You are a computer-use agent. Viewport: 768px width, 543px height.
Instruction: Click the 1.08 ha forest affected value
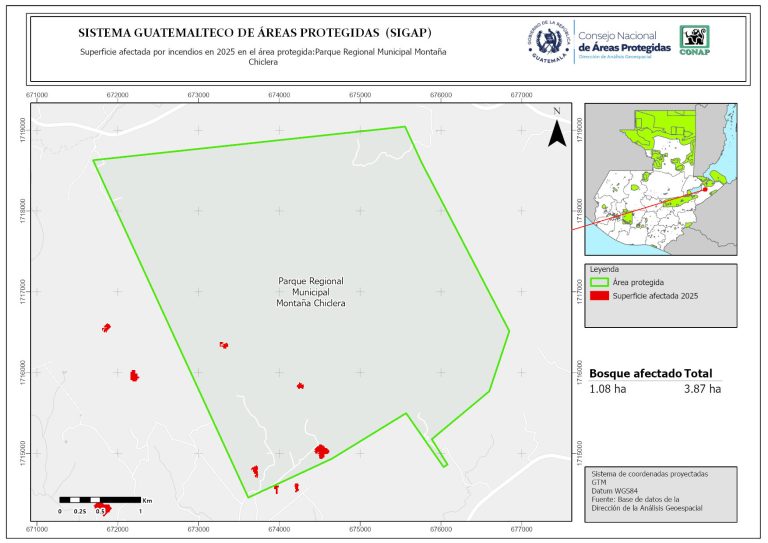click(606, 388)
